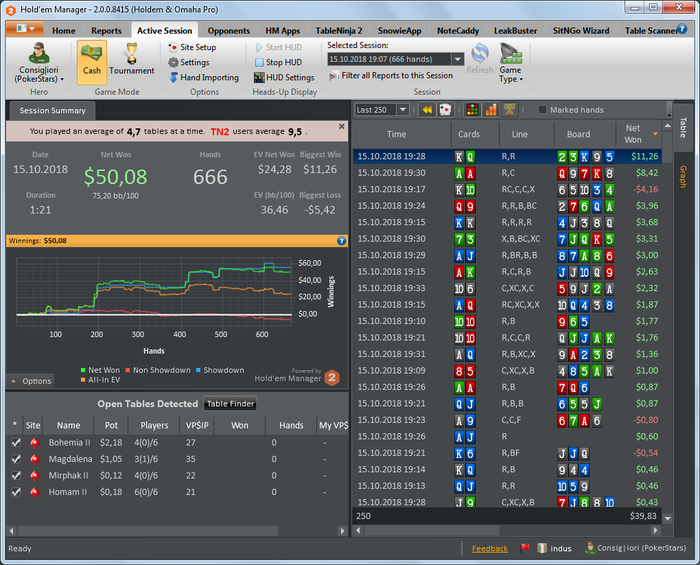Click the orange bar chart icon
Image resolution: width=700 pixels, height=565 pixels.
[x=491, y=109]
